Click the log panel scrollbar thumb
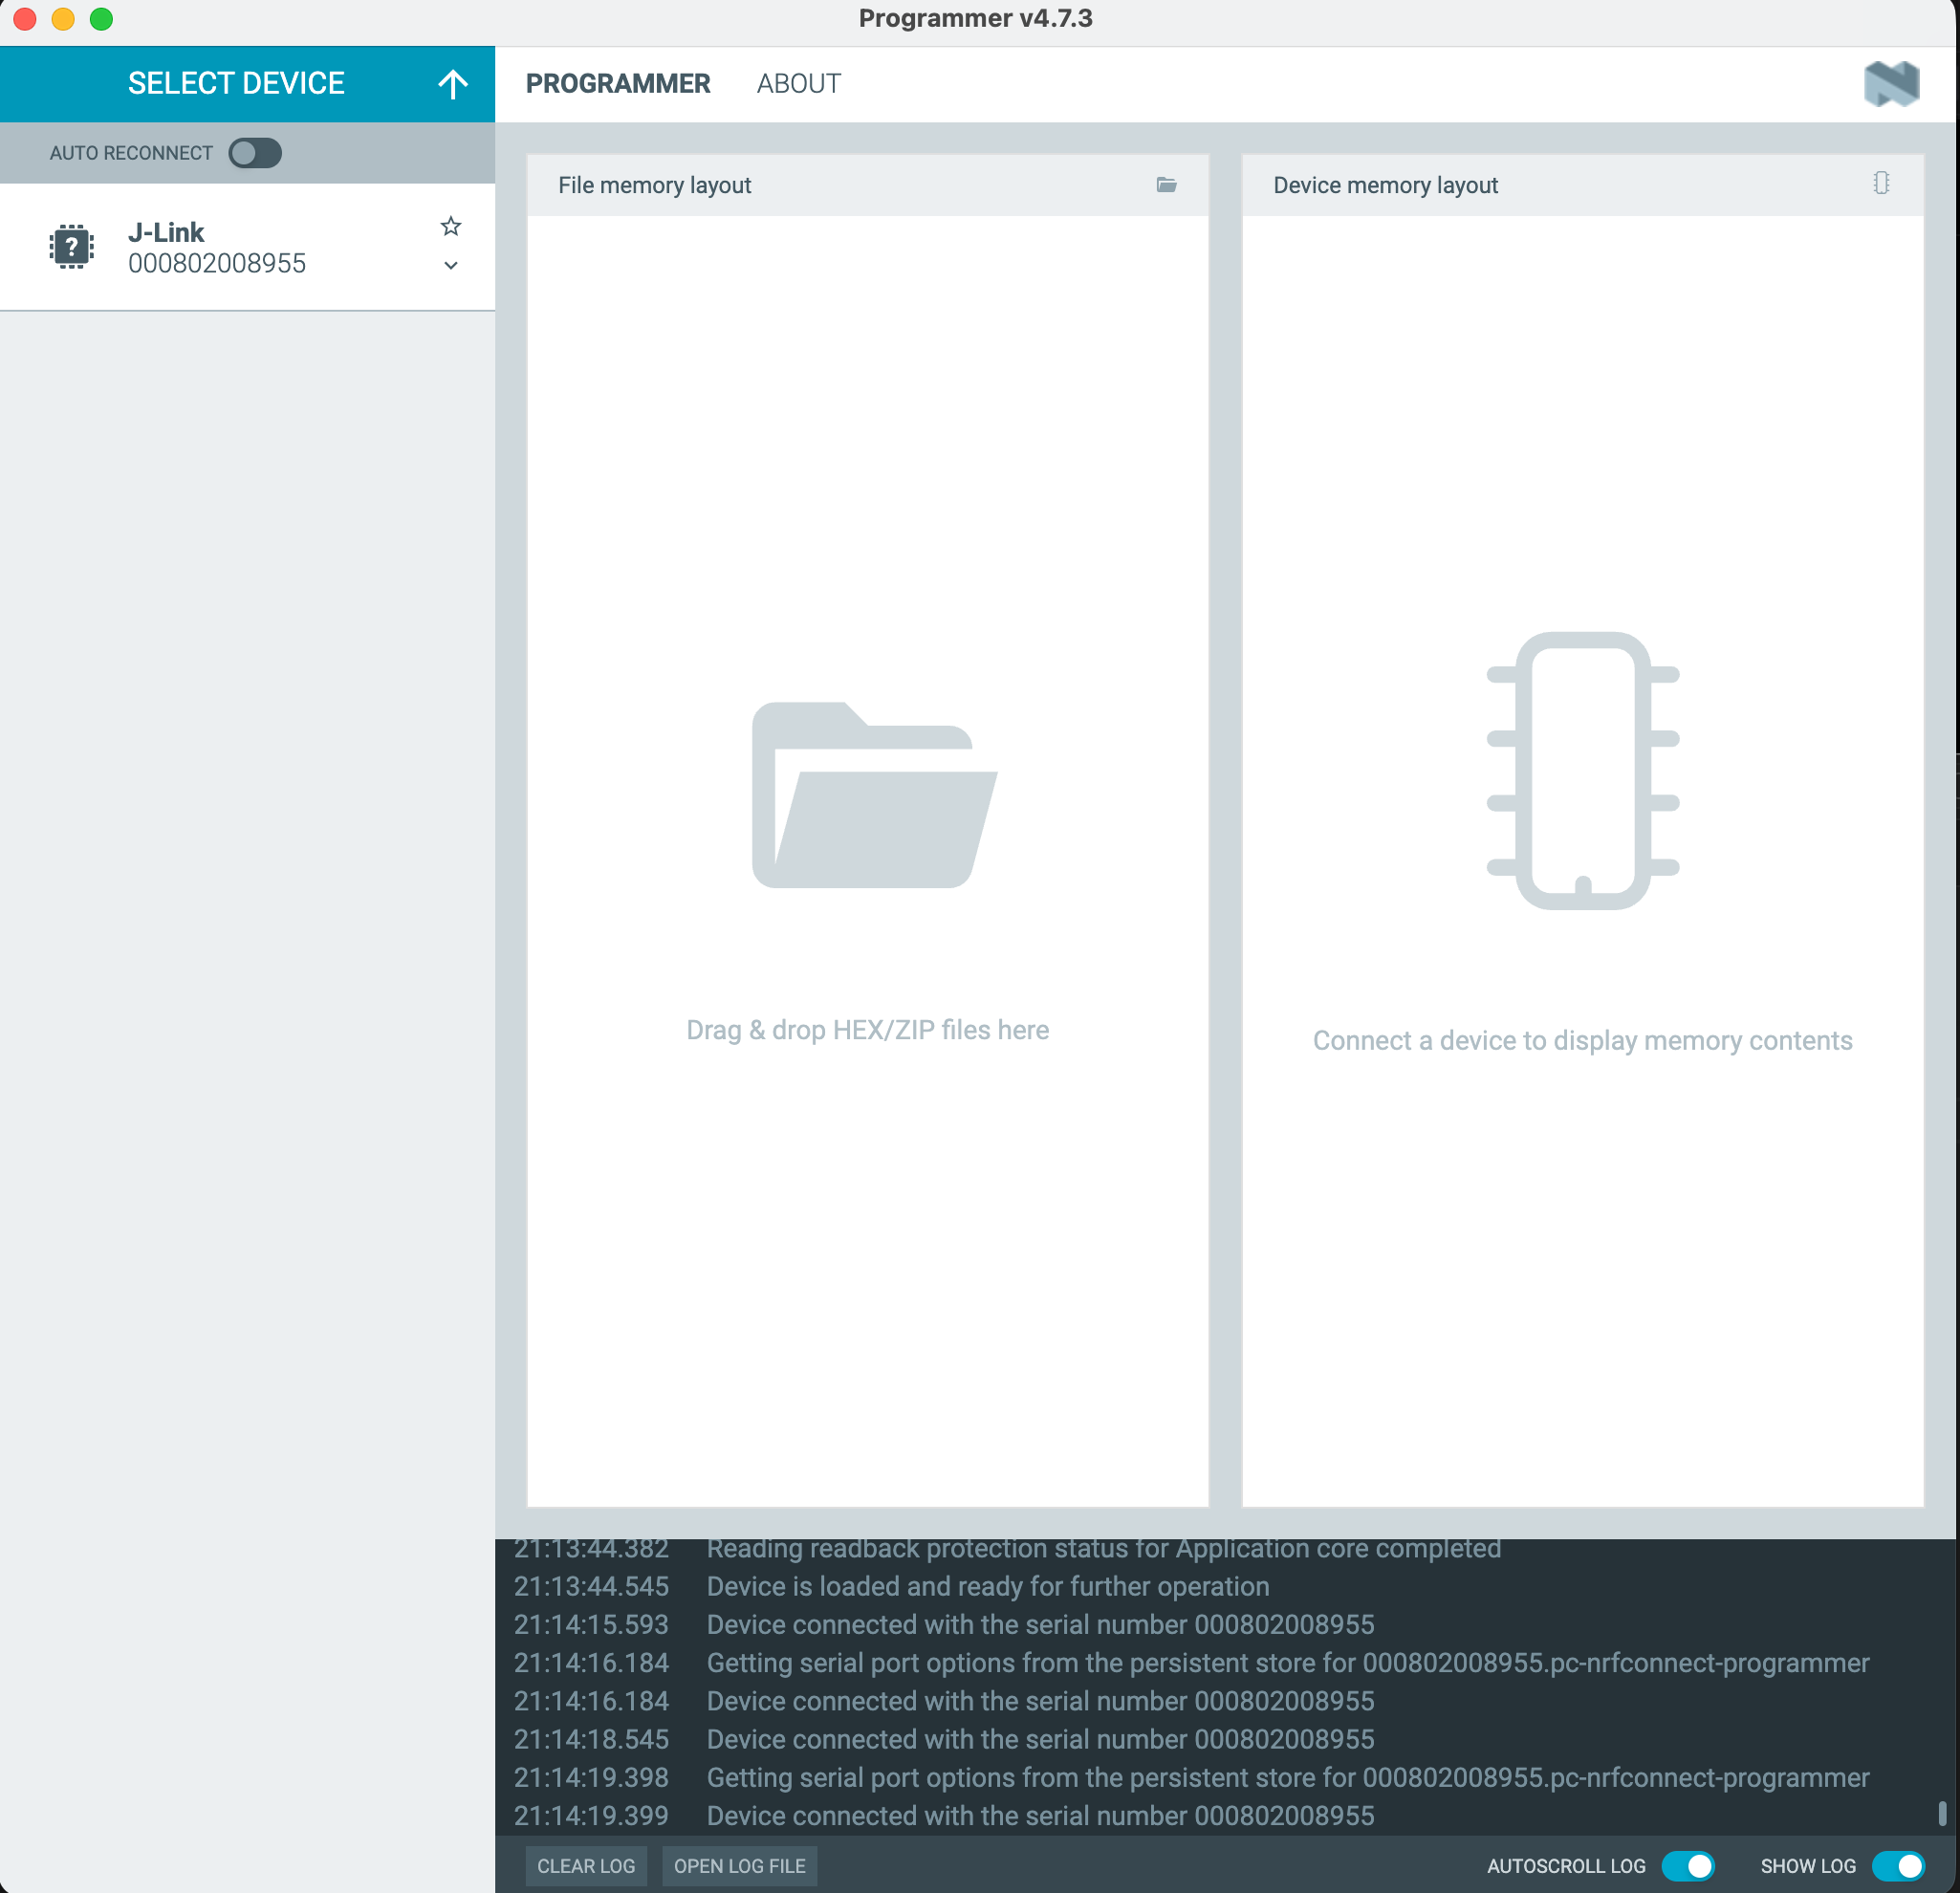Screen dimensions: 1960x1893 (x=1941, y=1813)
